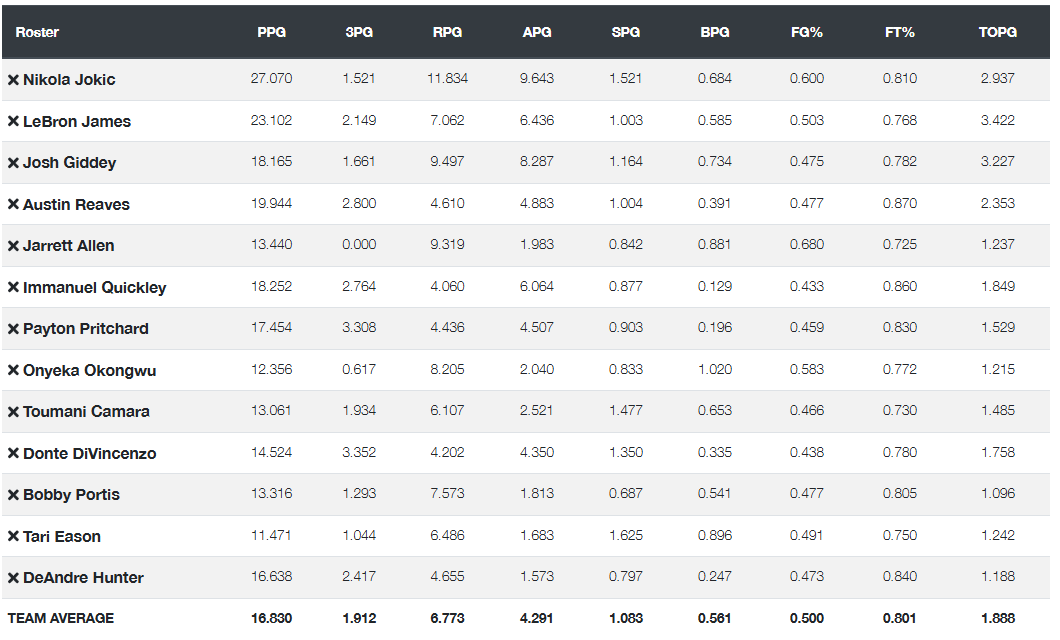Click the Roster column header

point(37,32)
